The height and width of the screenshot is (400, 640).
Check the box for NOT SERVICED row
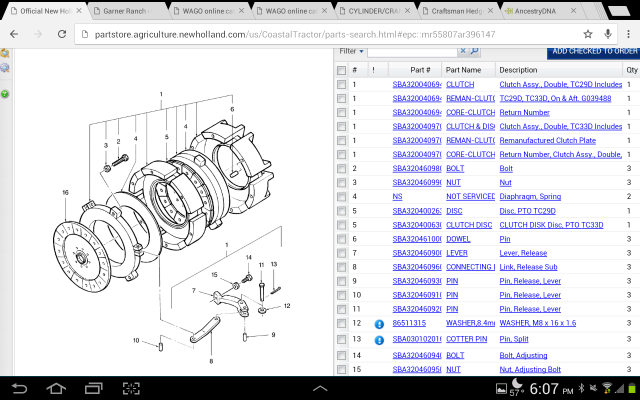(x=341, y=197)
